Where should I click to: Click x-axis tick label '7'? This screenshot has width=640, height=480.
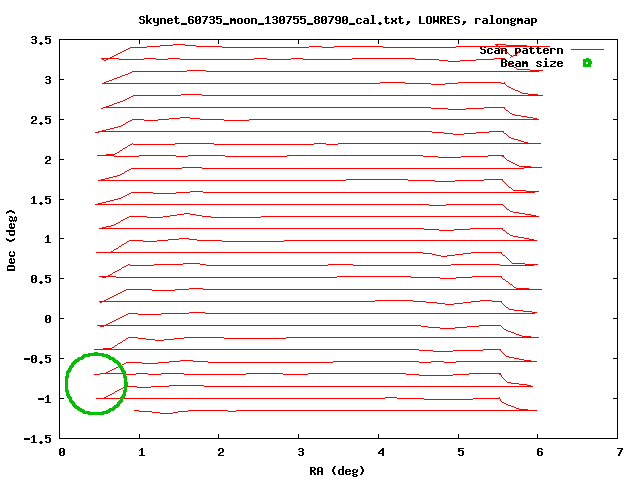(620, 452)
